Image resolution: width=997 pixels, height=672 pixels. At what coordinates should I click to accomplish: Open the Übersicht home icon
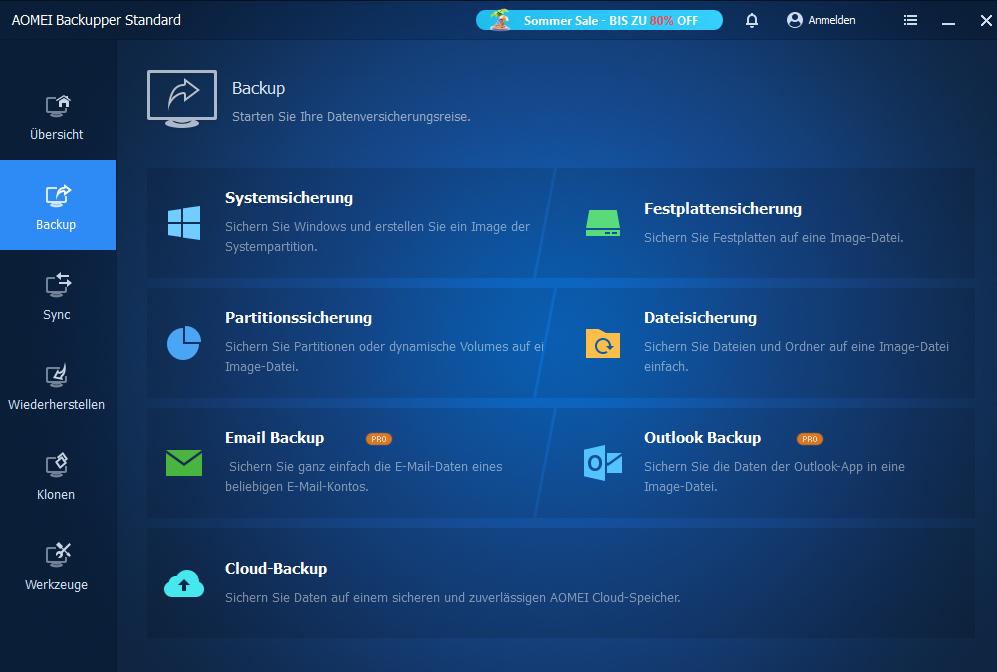point(58,106)
